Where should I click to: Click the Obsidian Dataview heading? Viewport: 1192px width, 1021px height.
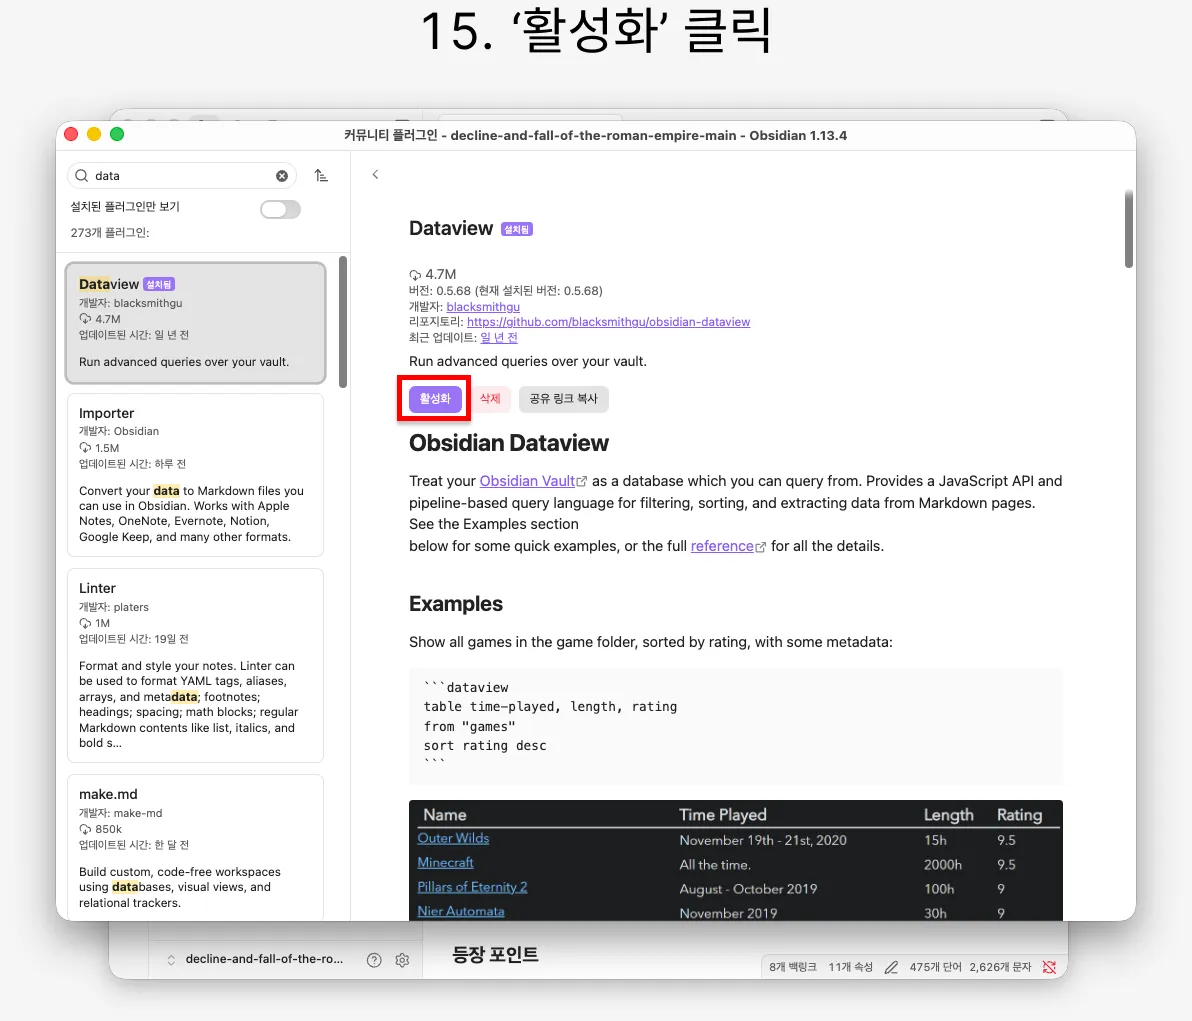(509, 443)
